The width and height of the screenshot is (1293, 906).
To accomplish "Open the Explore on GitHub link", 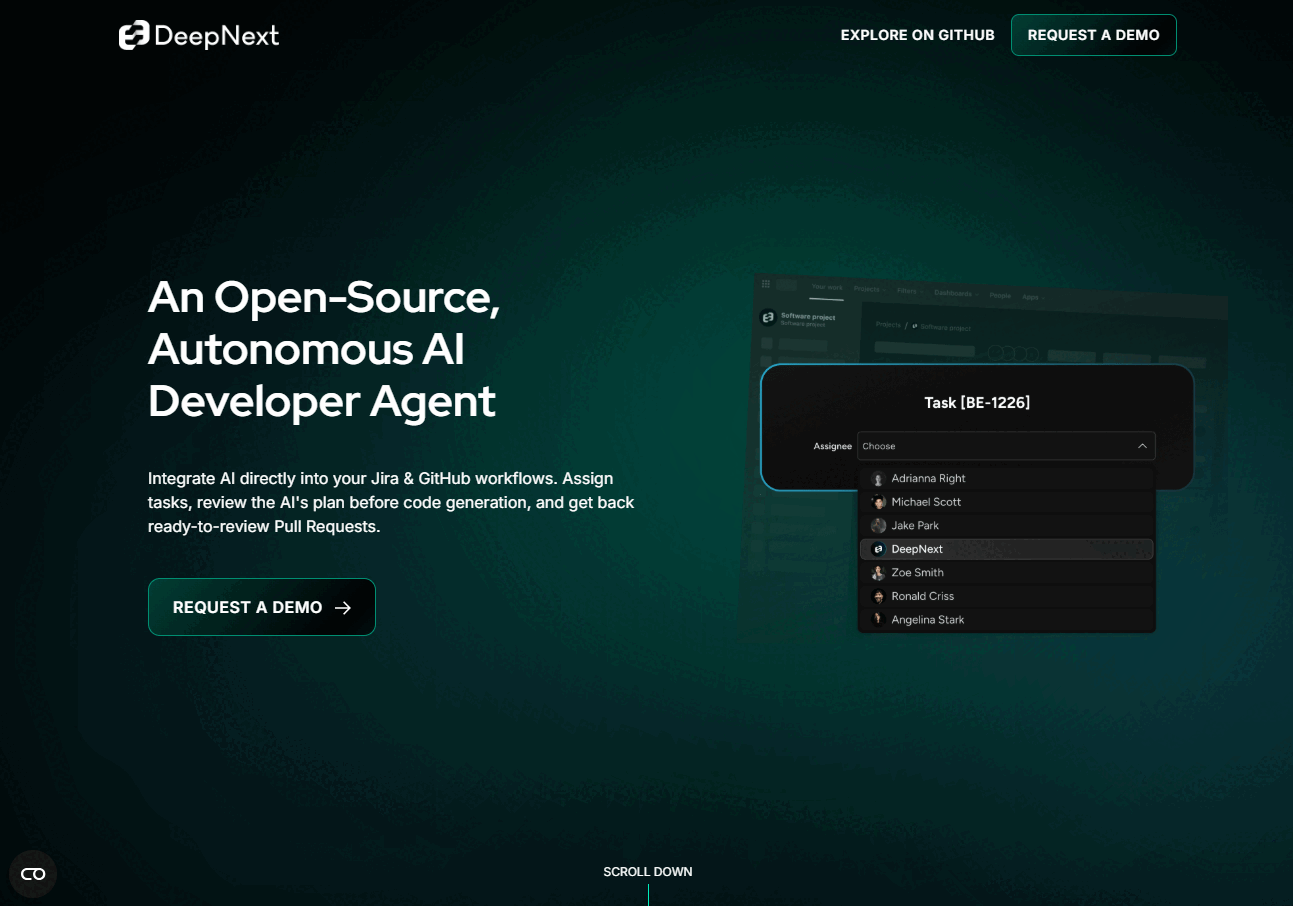I will point(917,35).
